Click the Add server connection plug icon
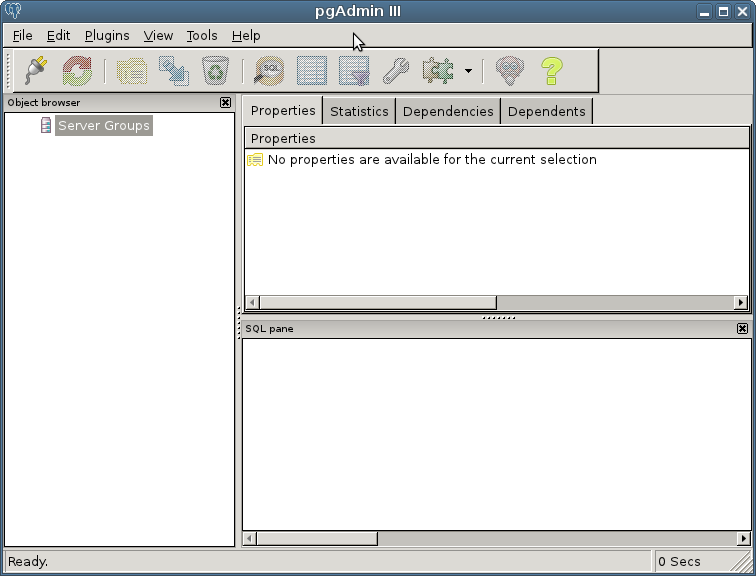 pyautogui.click(x=36, y=71)
